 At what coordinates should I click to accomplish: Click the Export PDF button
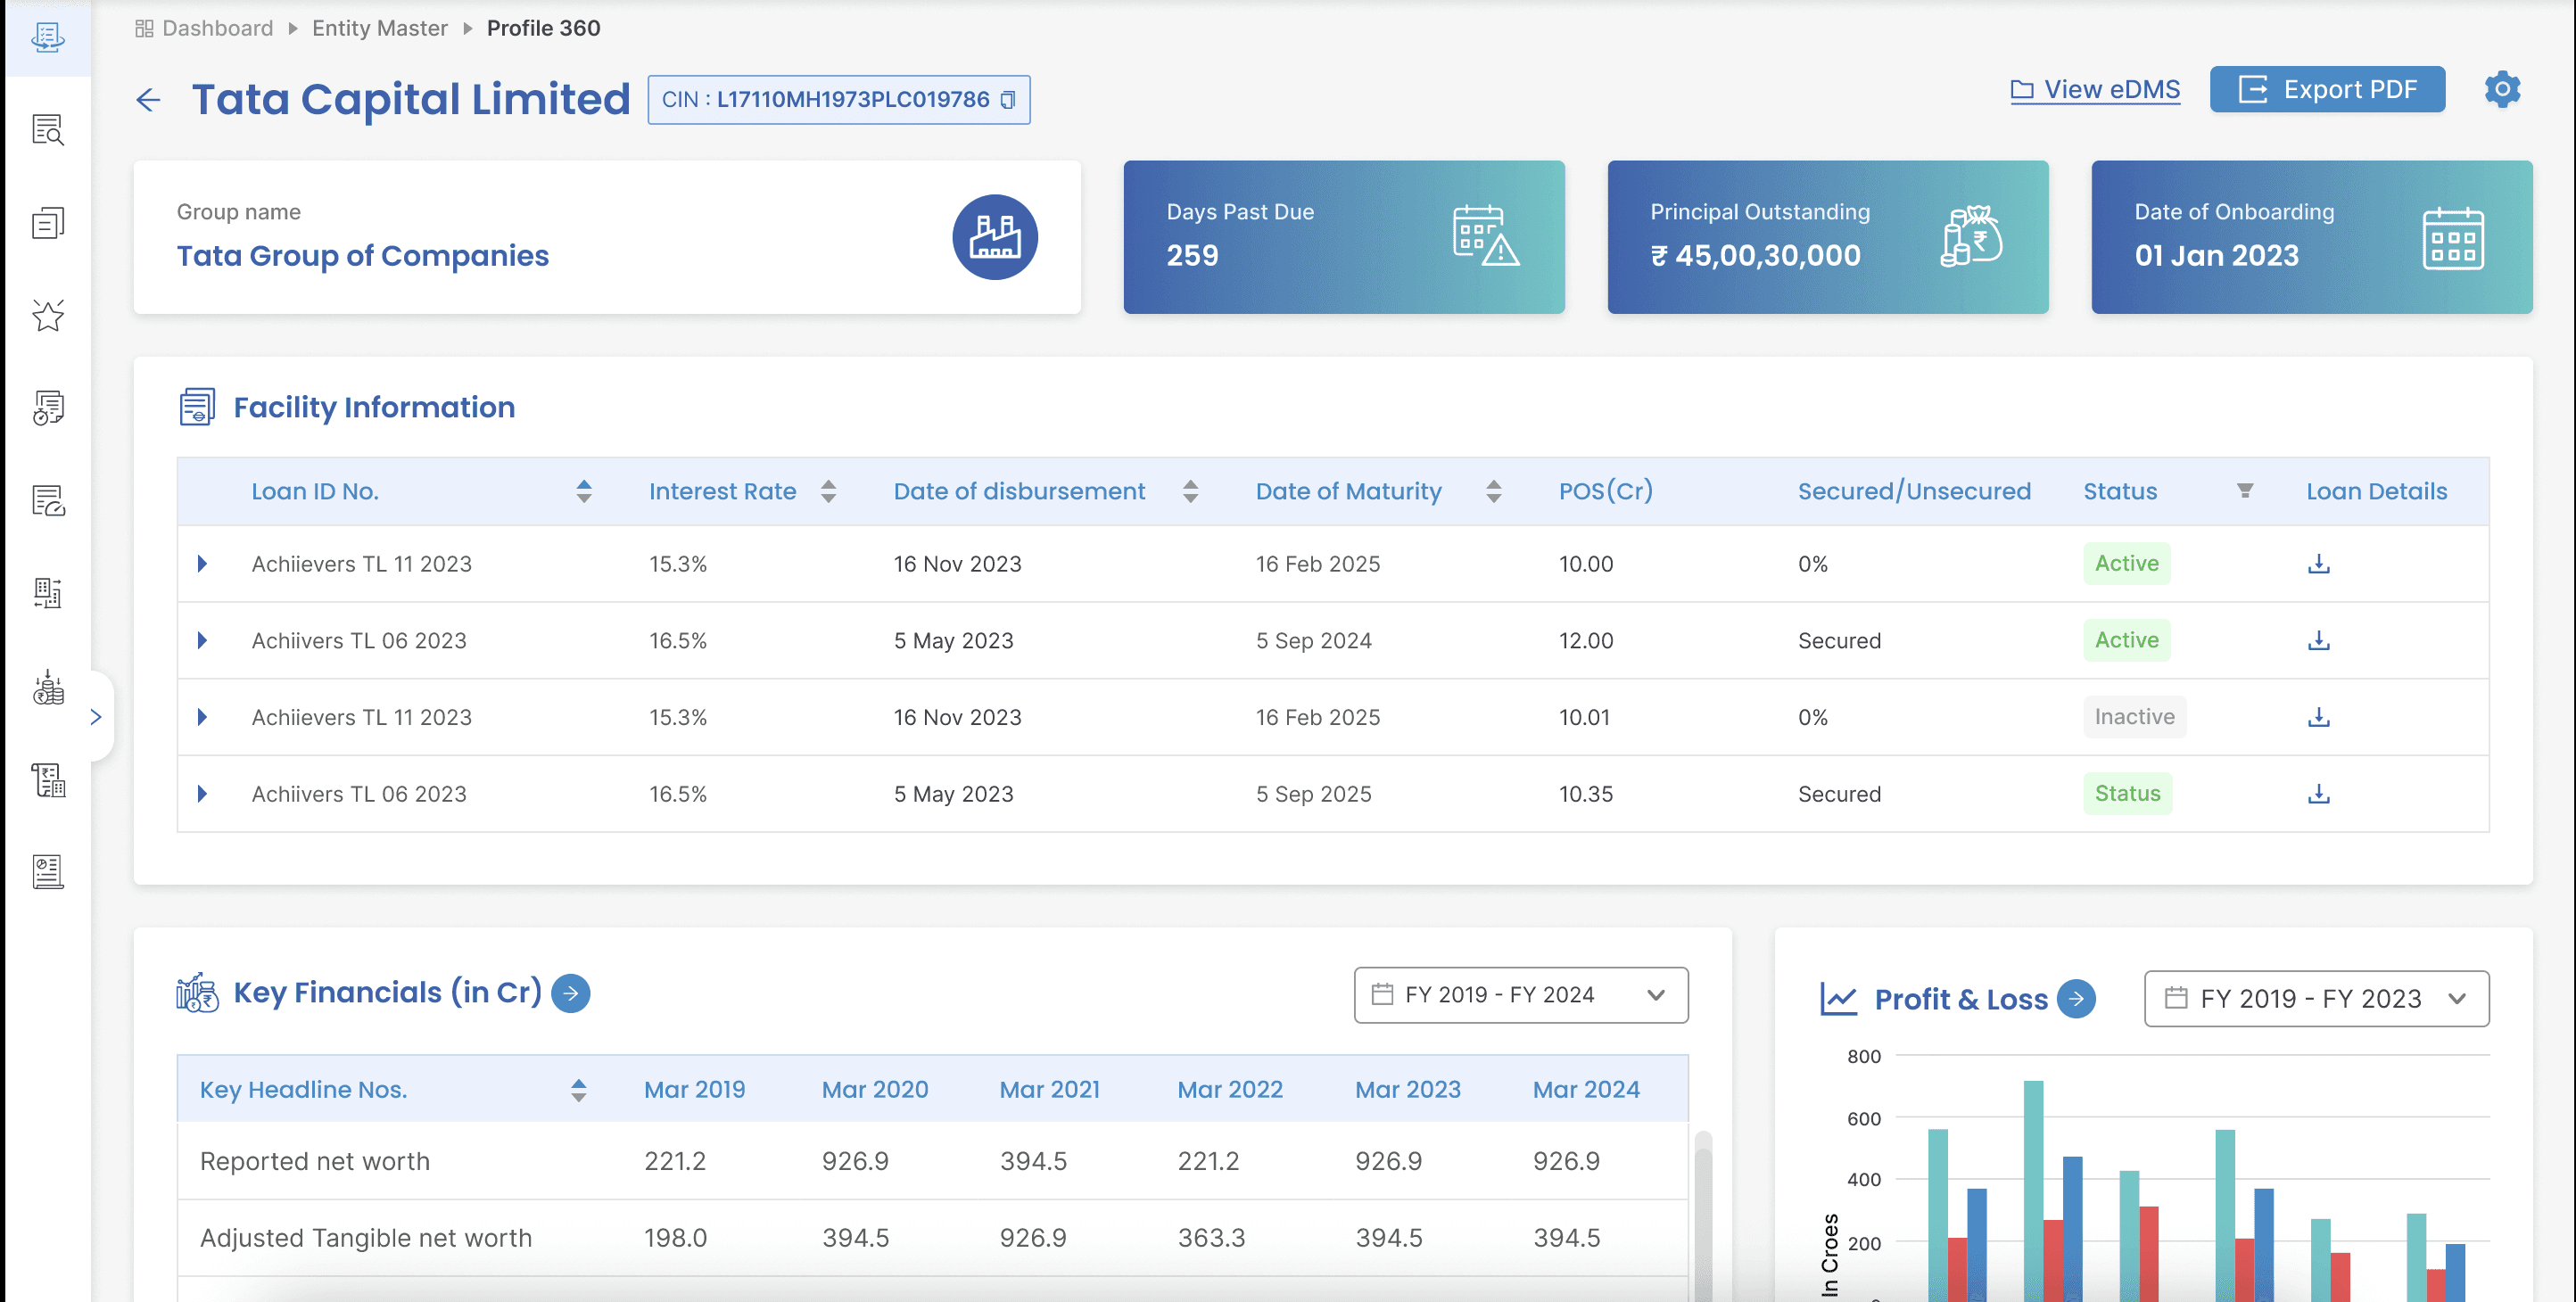pyautogui.click(x=2326, y=90)
